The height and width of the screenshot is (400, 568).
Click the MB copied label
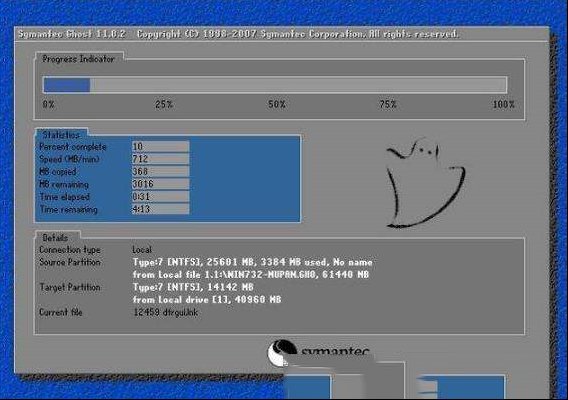[x=58, y=171]
